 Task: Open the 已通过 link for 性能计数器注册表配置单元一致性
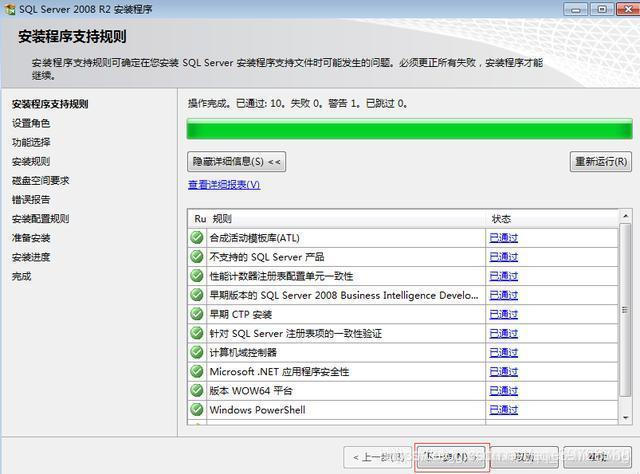[504, 276]
